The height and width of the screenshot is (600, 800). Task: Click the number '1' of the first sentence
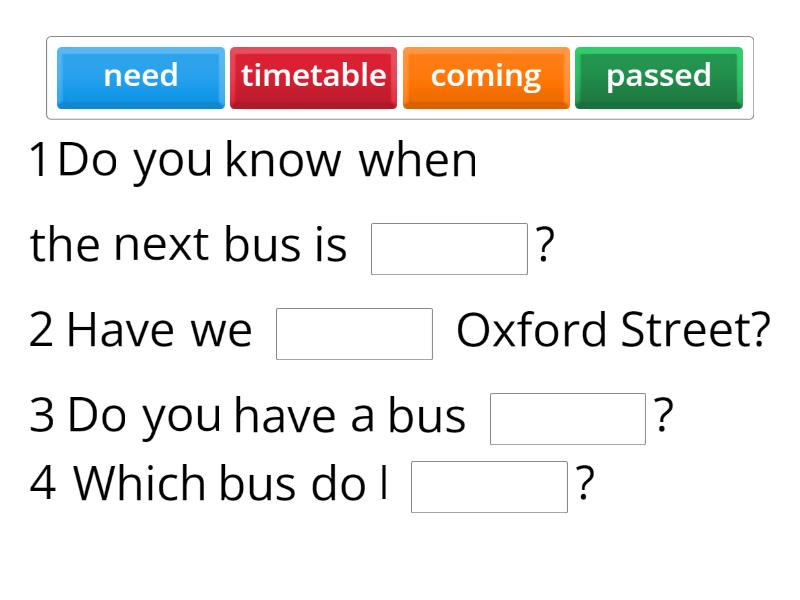(x=38, y=160)
